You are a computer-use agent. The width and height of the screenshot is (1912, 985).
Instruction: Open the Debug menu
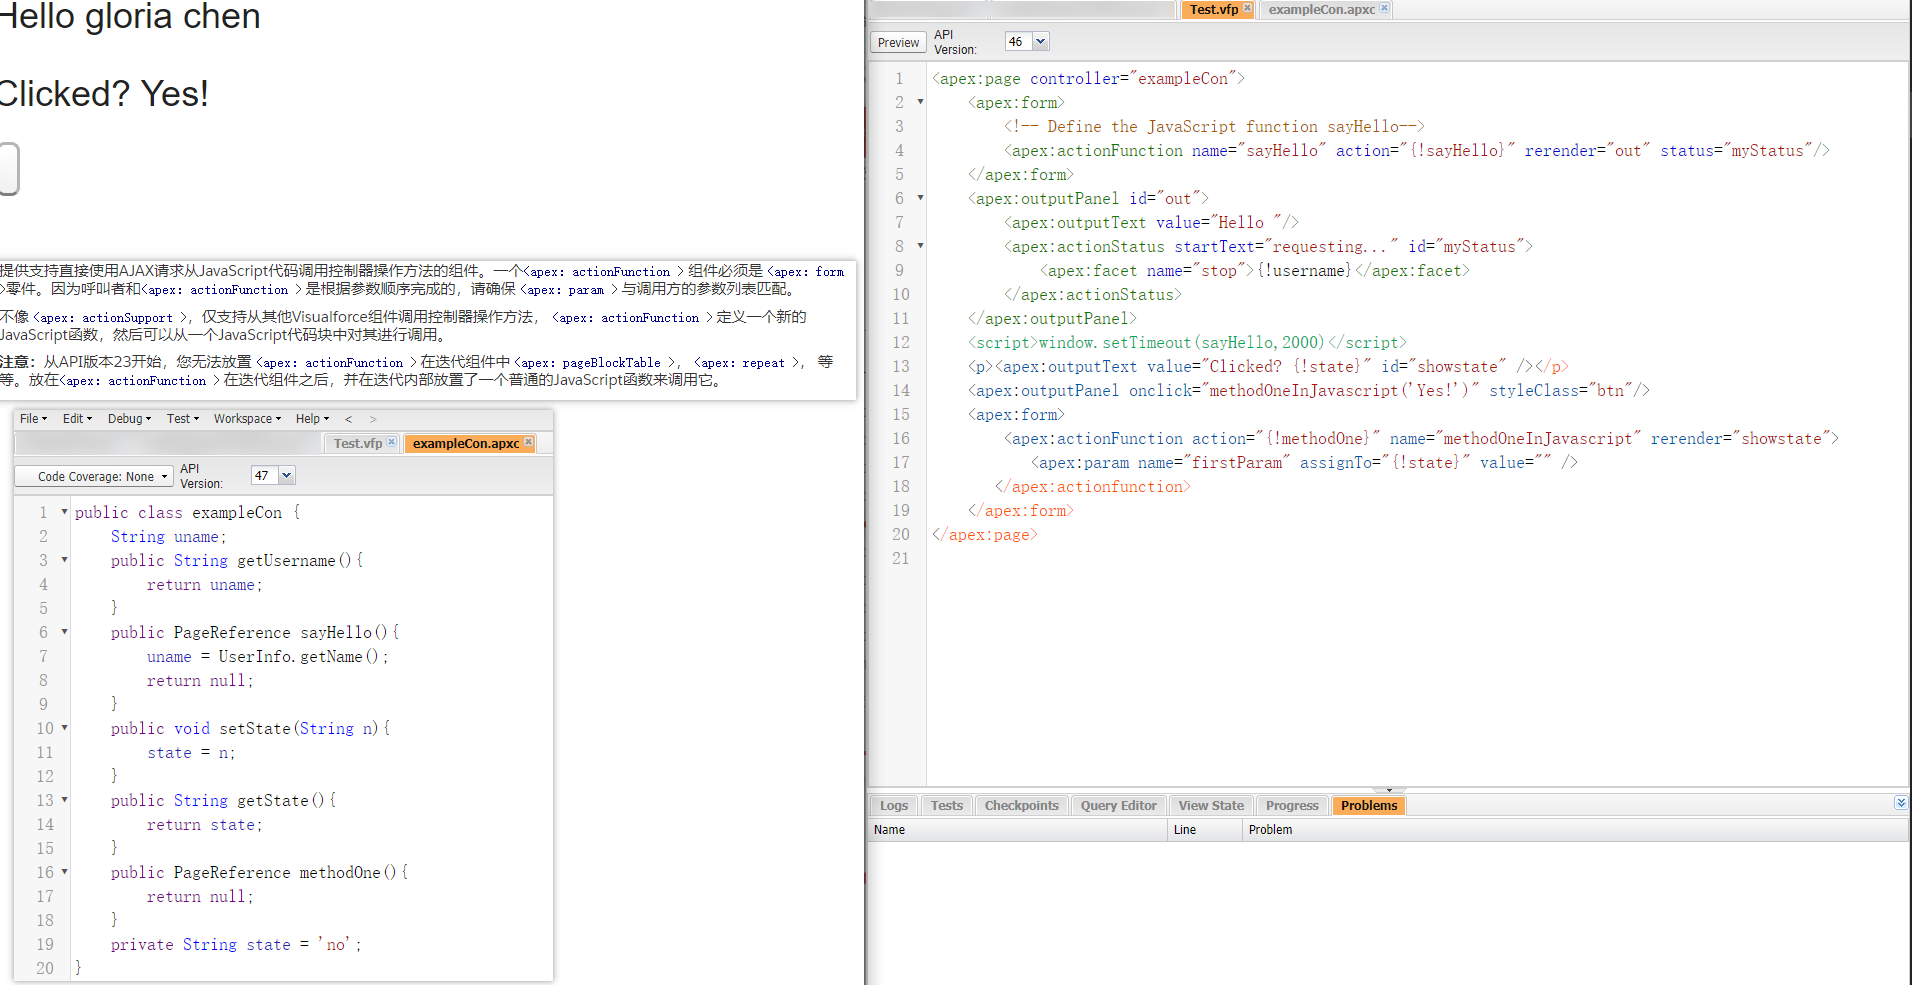(129, 419)
